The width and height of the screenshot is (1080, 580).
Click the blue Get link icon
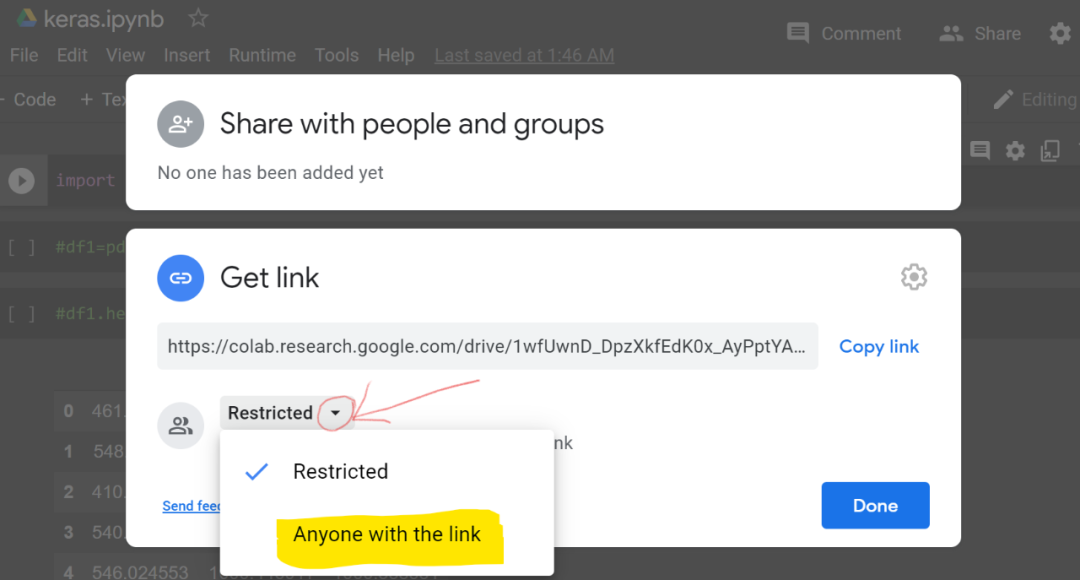point(180,278)
